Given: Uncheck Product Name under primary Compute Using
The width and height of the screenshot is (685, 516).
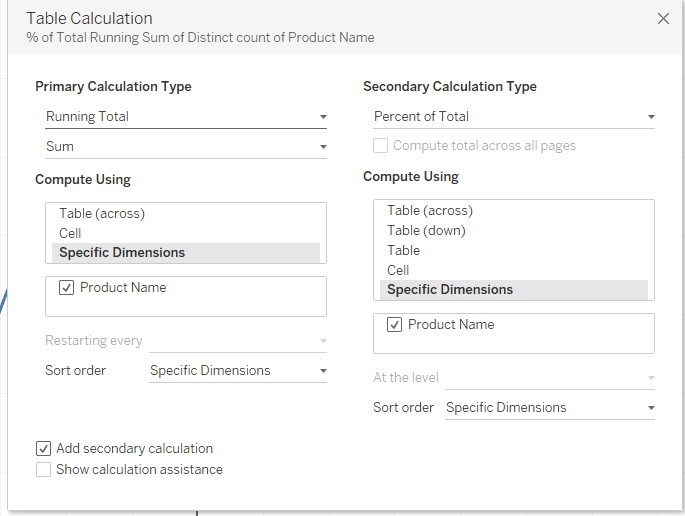Looking at the screenshot, I should coord(66,287).
